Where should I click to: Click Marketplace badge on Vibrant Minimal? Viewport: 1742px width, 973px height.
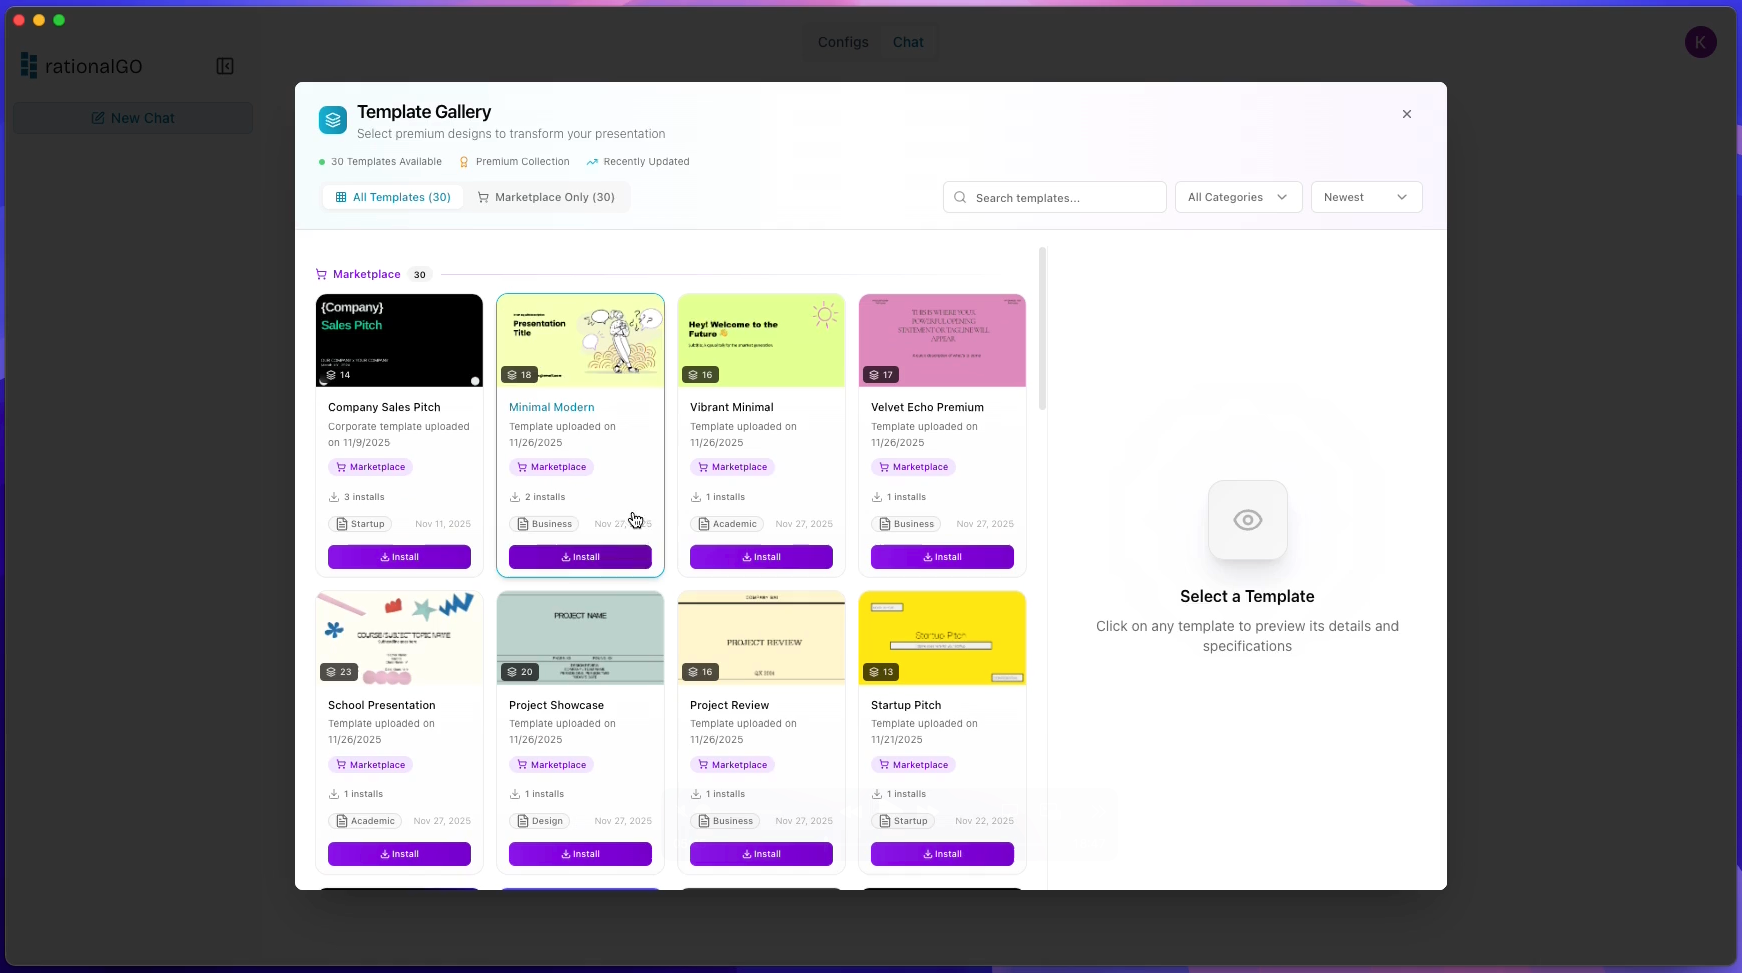tap(732, 467)
